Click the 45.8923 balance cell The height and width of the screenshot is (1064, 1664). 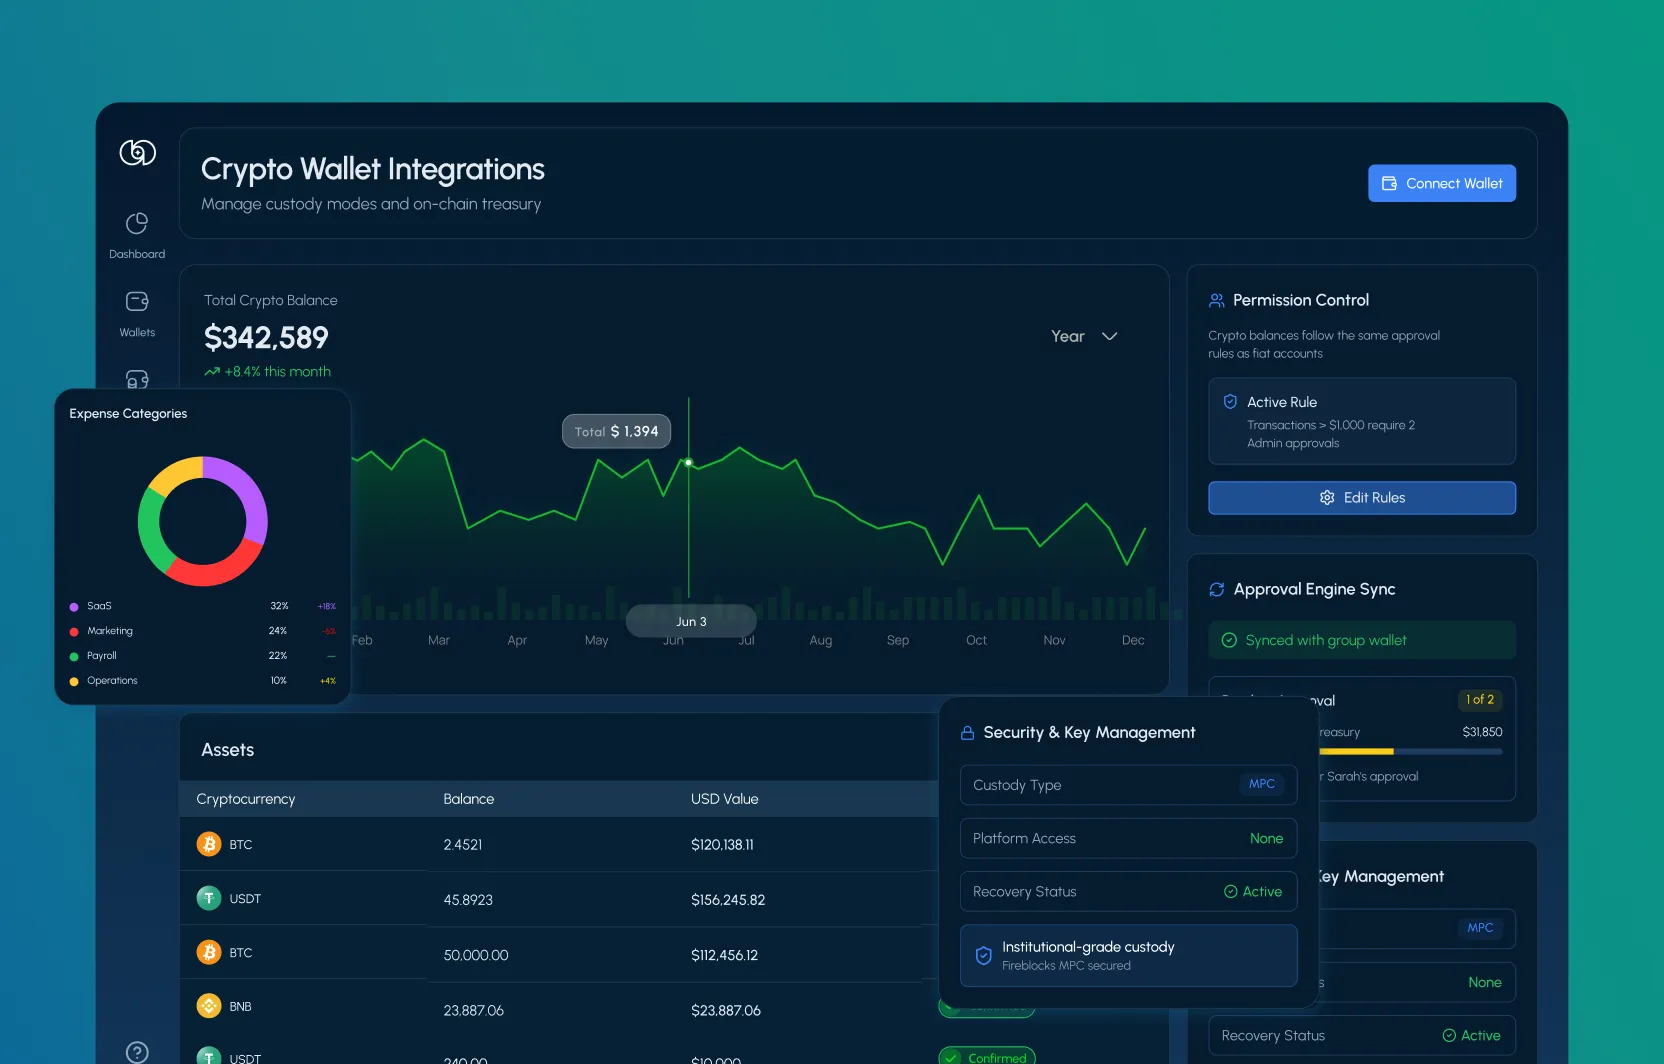(468, 900)
